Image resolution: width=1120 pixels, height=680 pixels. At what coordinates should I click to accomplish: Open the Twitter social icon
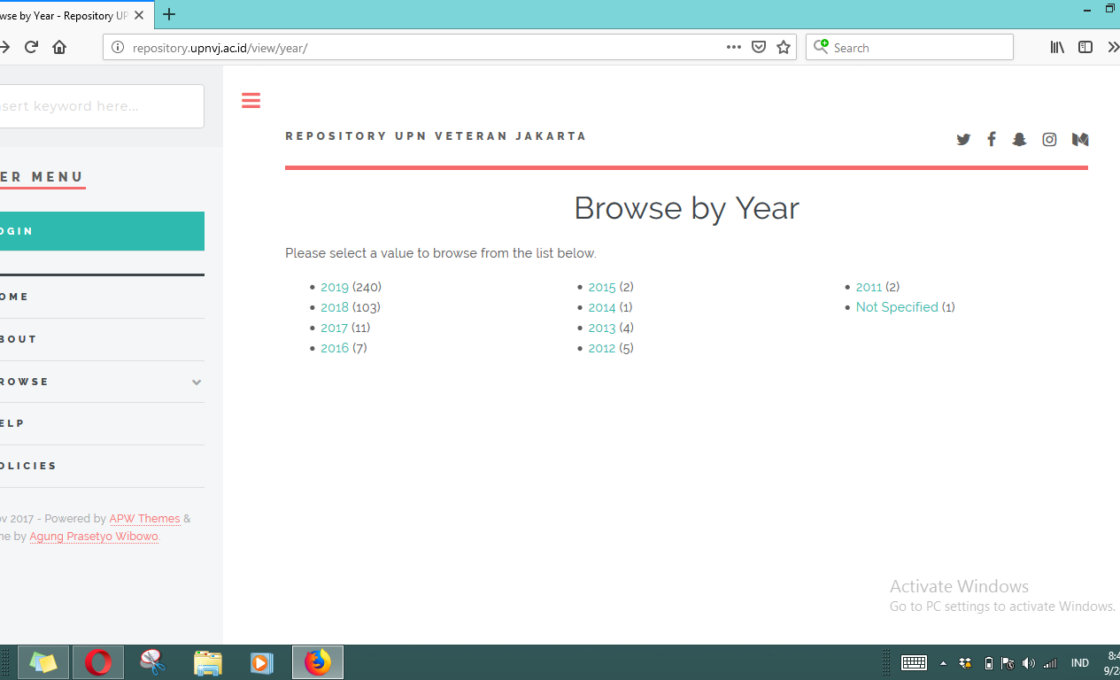click(x=963, y=140)
